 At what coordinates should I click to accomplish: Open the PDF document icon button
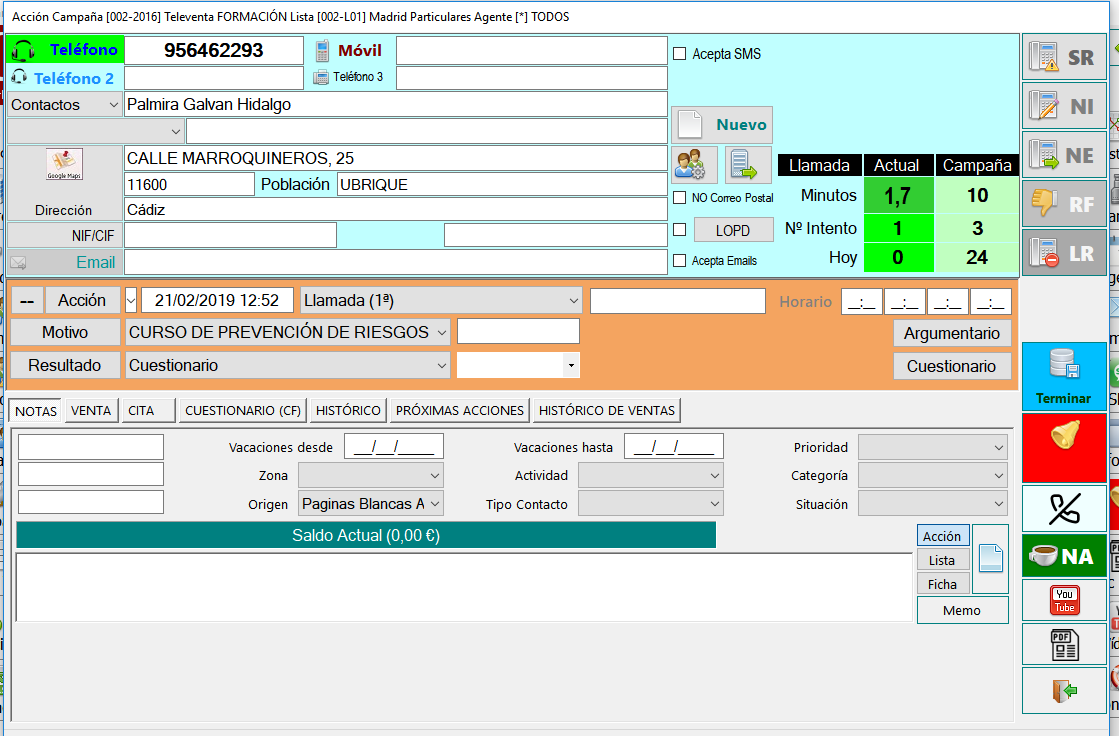click(x=1063, y=645)
